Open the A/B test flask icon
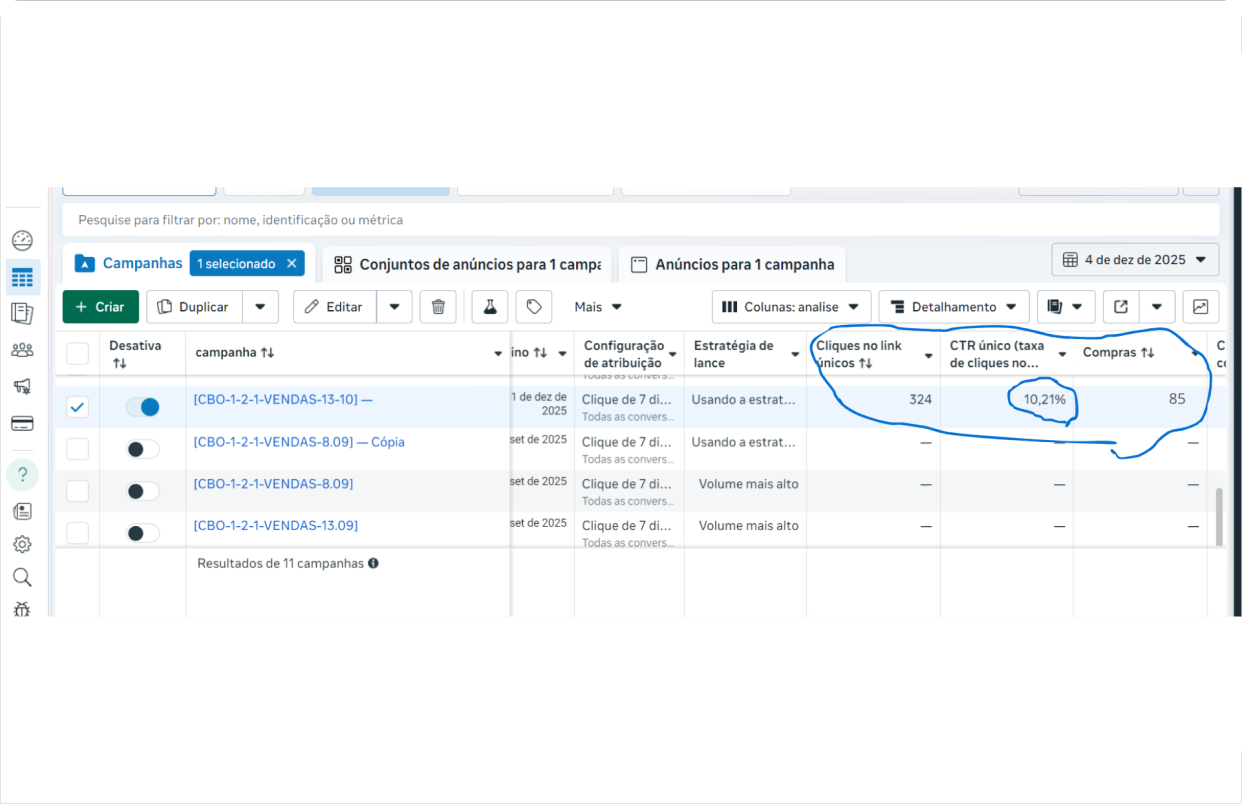The width and height of the screenshot is (1242, 804). tap(490, 307)
